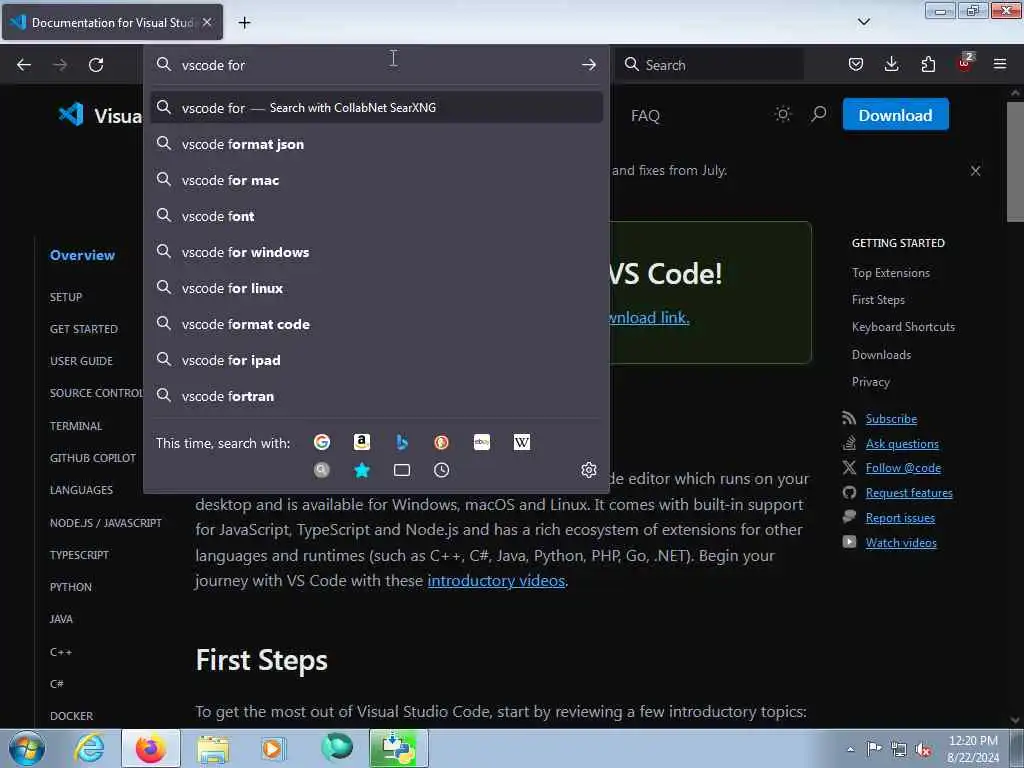Select suggestion "vscode for mac"
Viewport: 1024px width, 768px height.
tap(377, 180)
